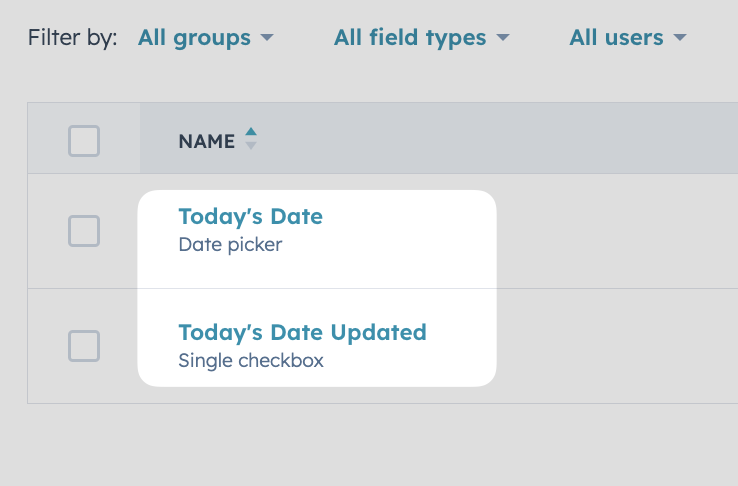Screen dimensions: 738x486
Task: Click the Date picker field type text
Action: point(230,245)
